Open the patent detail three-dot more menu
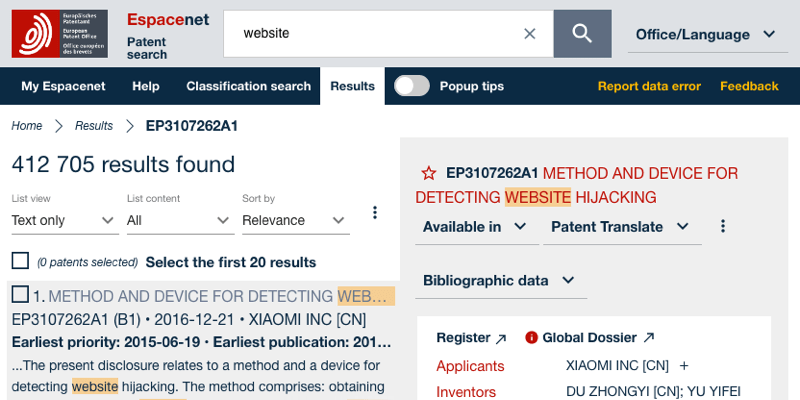This screenshot has width=800, height=400. click(x=724, y=227)
